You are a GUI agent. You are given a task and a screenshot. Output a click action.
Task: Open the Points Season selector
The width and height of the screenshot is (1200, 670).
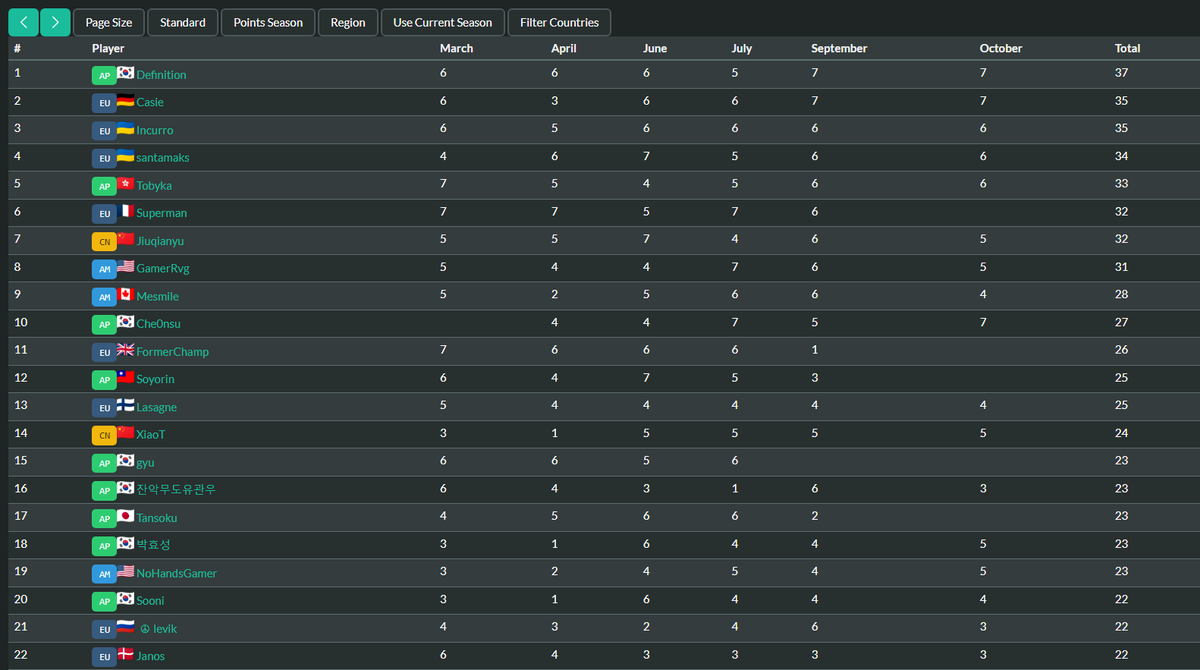point(268,22)
